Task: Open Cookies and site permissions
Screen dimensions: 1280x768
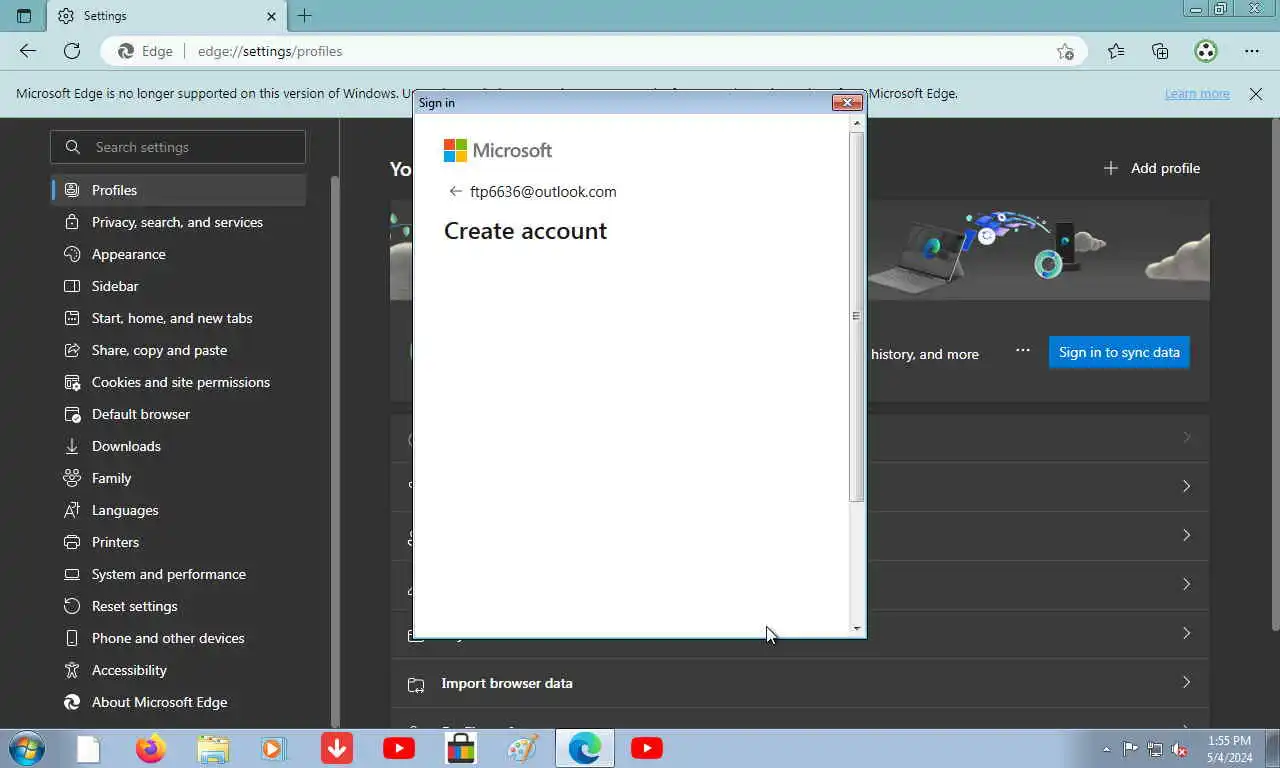Action: pos(178,382)
